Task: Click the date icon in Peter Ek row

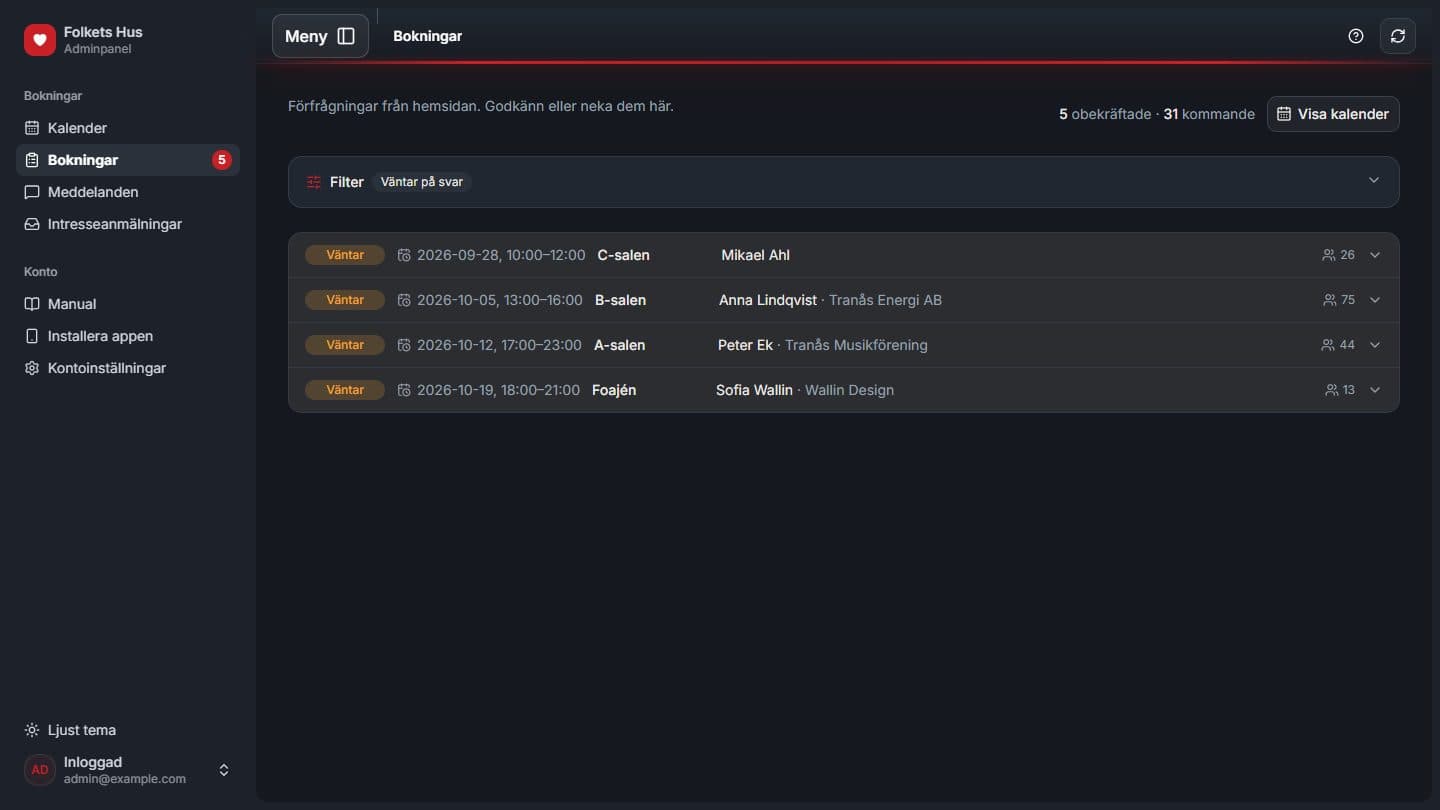Action: [x=404, y=345]
